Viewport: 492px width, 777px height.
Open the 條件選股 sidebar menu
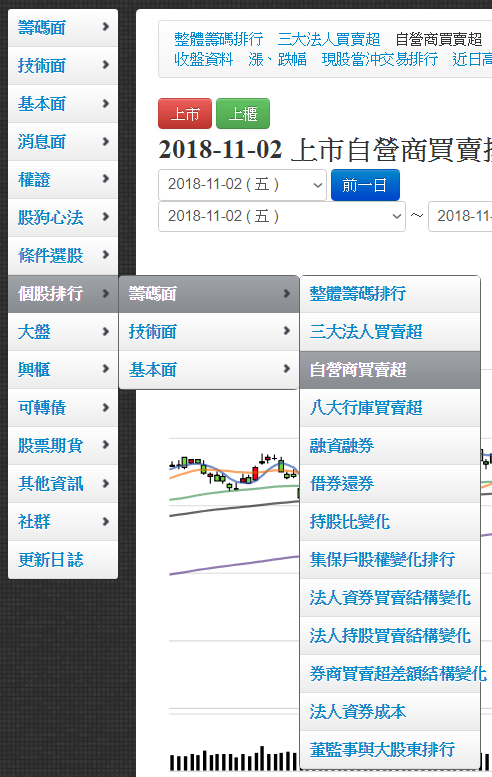pyautogui.click(x=63, y=256)
